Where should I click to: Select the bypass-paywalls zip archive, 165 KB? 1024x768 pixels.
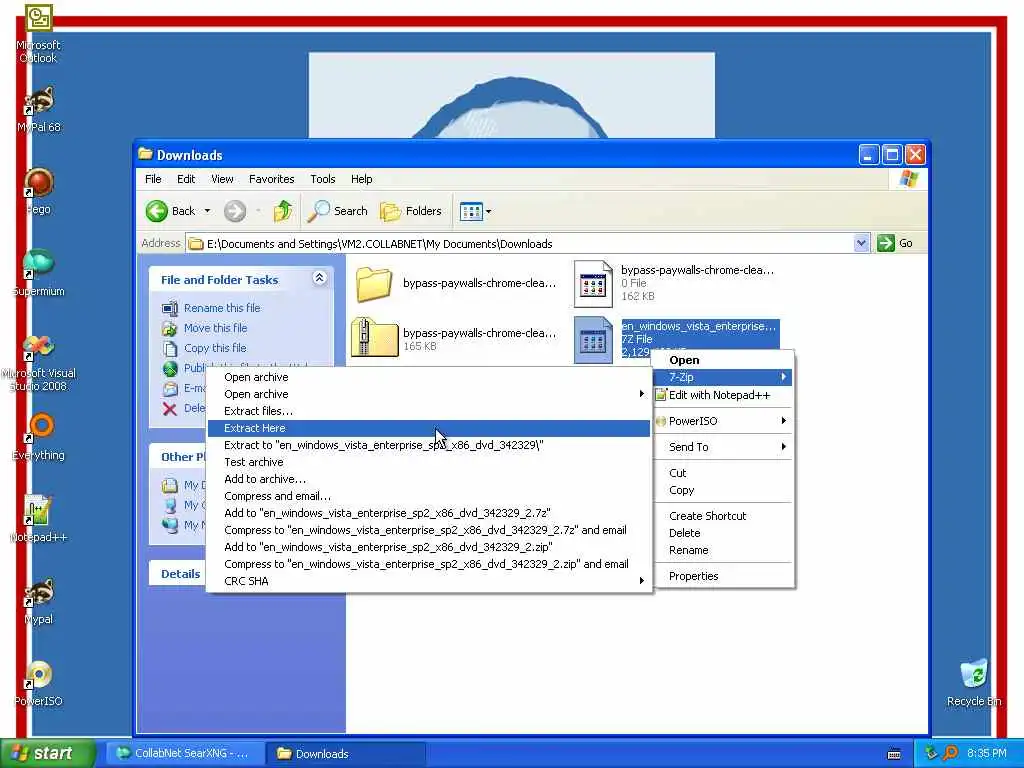[x=374, y=338]
